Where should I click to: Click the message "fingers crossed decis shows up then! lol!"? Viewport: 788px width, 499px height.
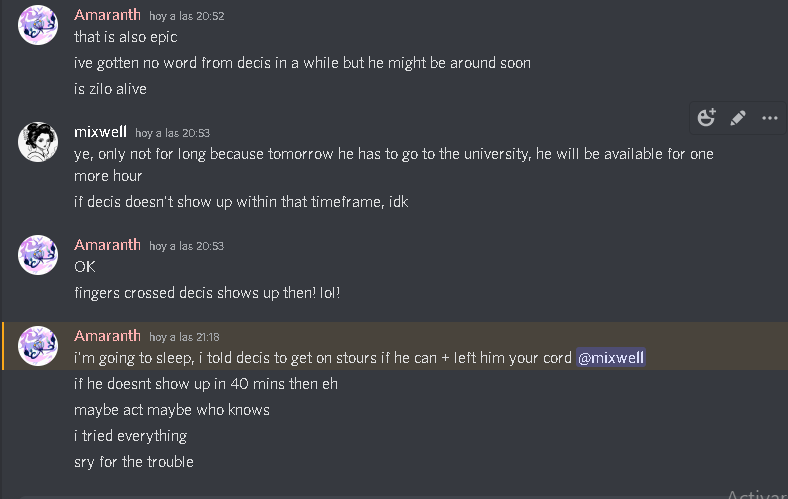207,293
